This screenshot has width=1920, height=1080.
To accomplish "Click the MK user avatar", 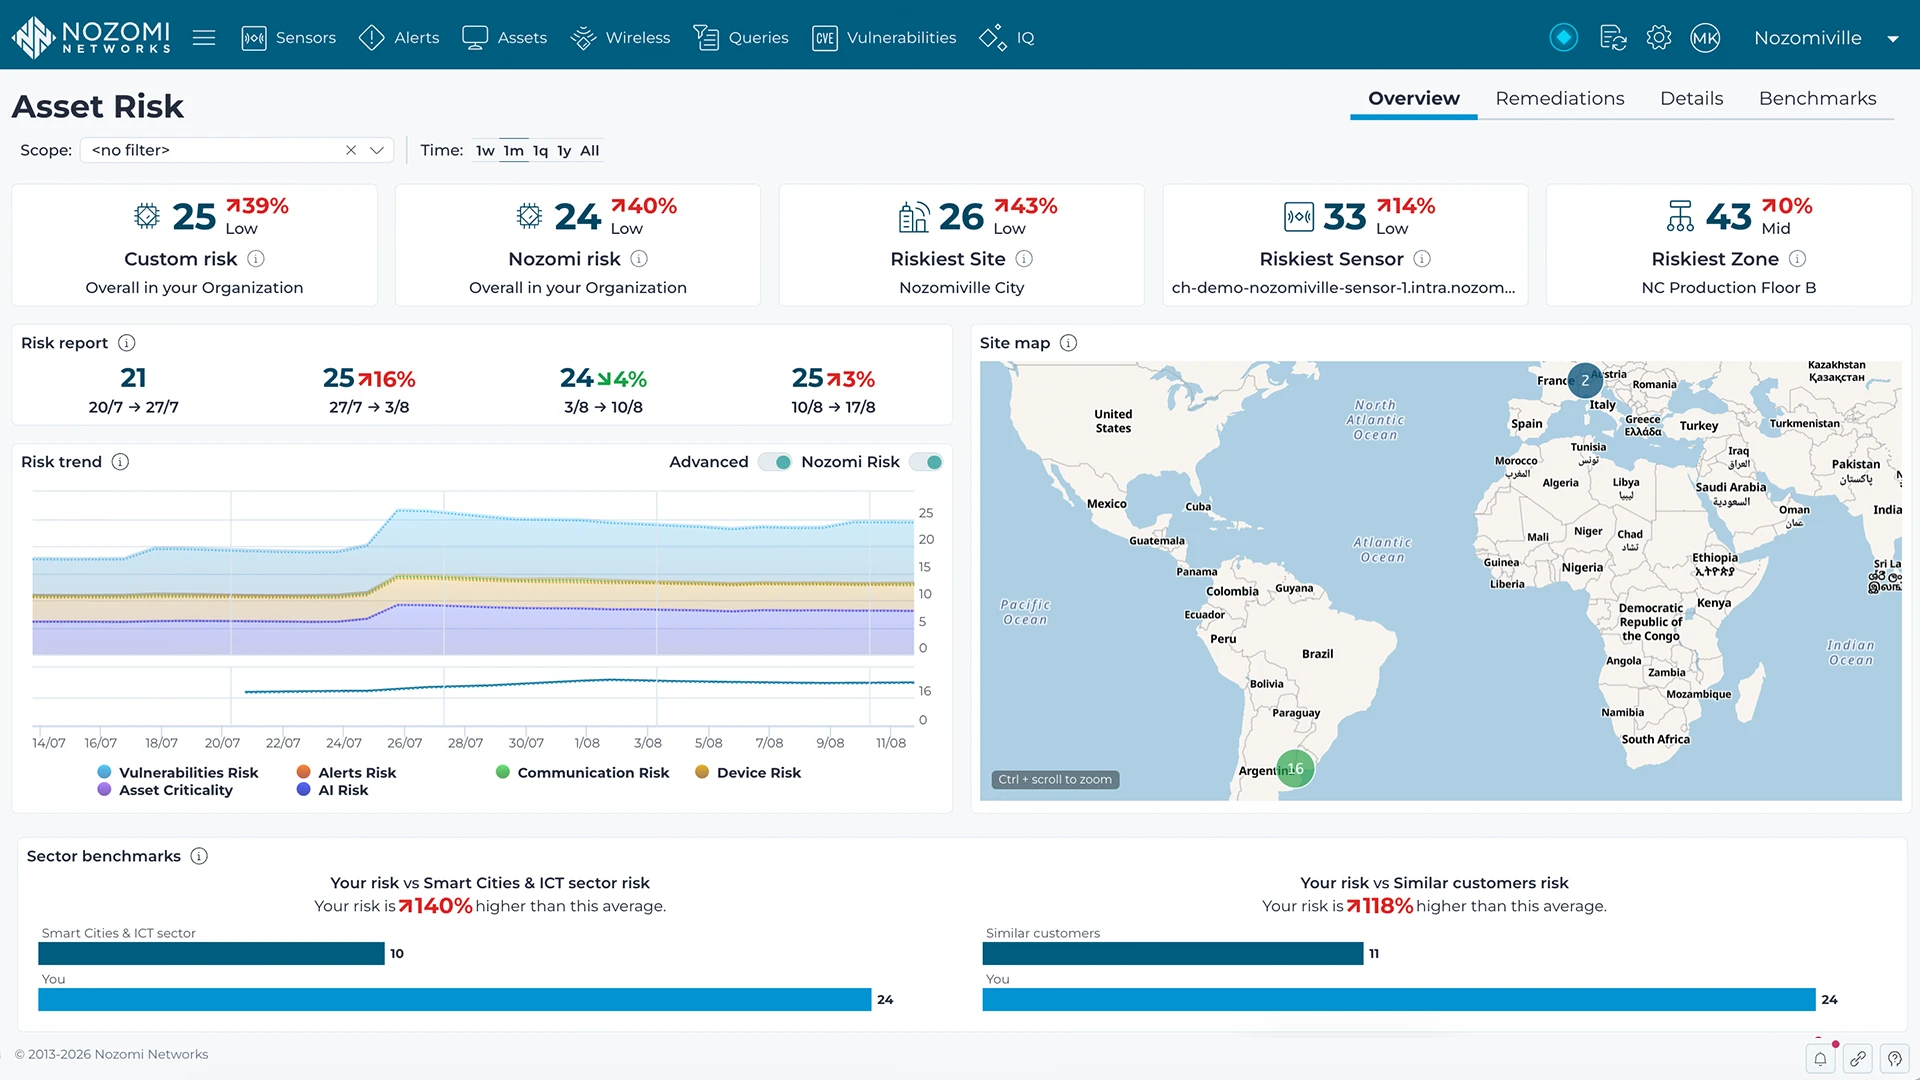I will coord(1705,38).
